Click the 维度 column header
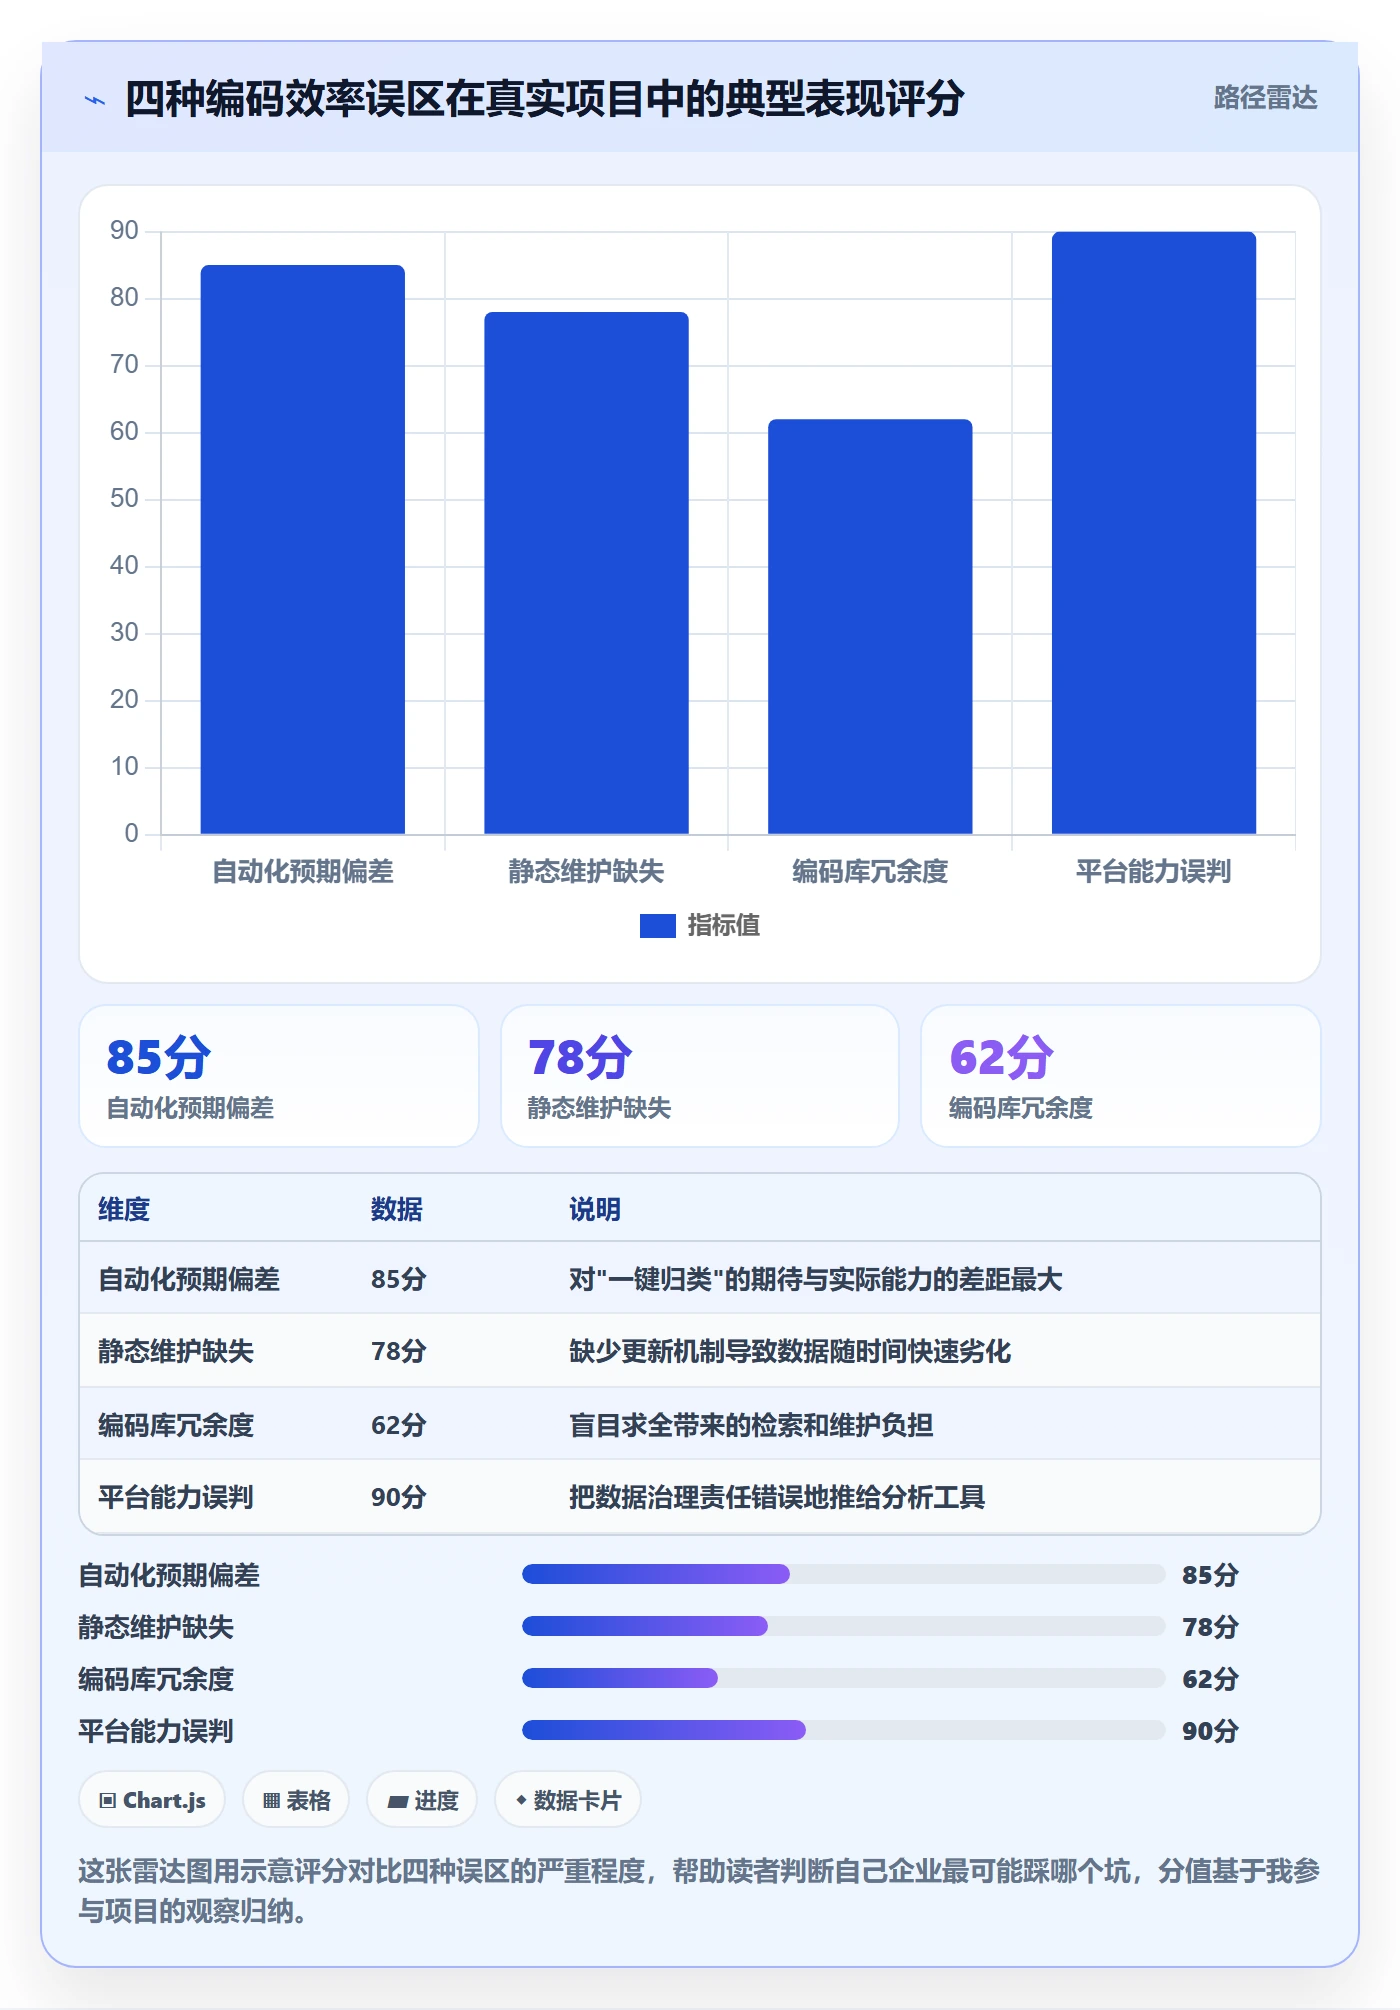 click(124, 1209)
